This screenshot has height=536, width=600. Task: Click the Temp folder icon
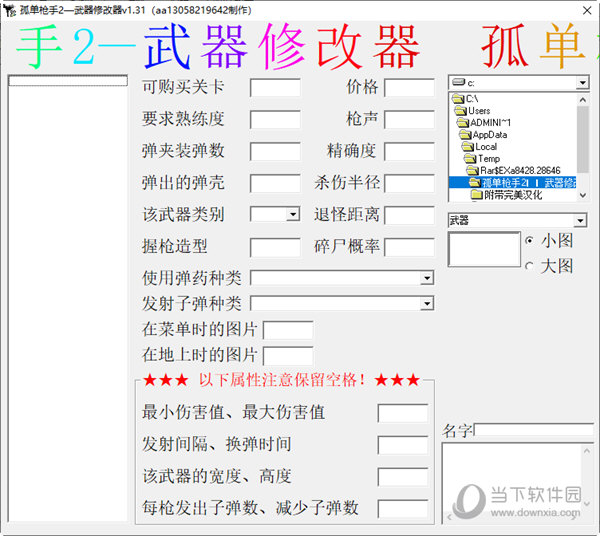470,158
